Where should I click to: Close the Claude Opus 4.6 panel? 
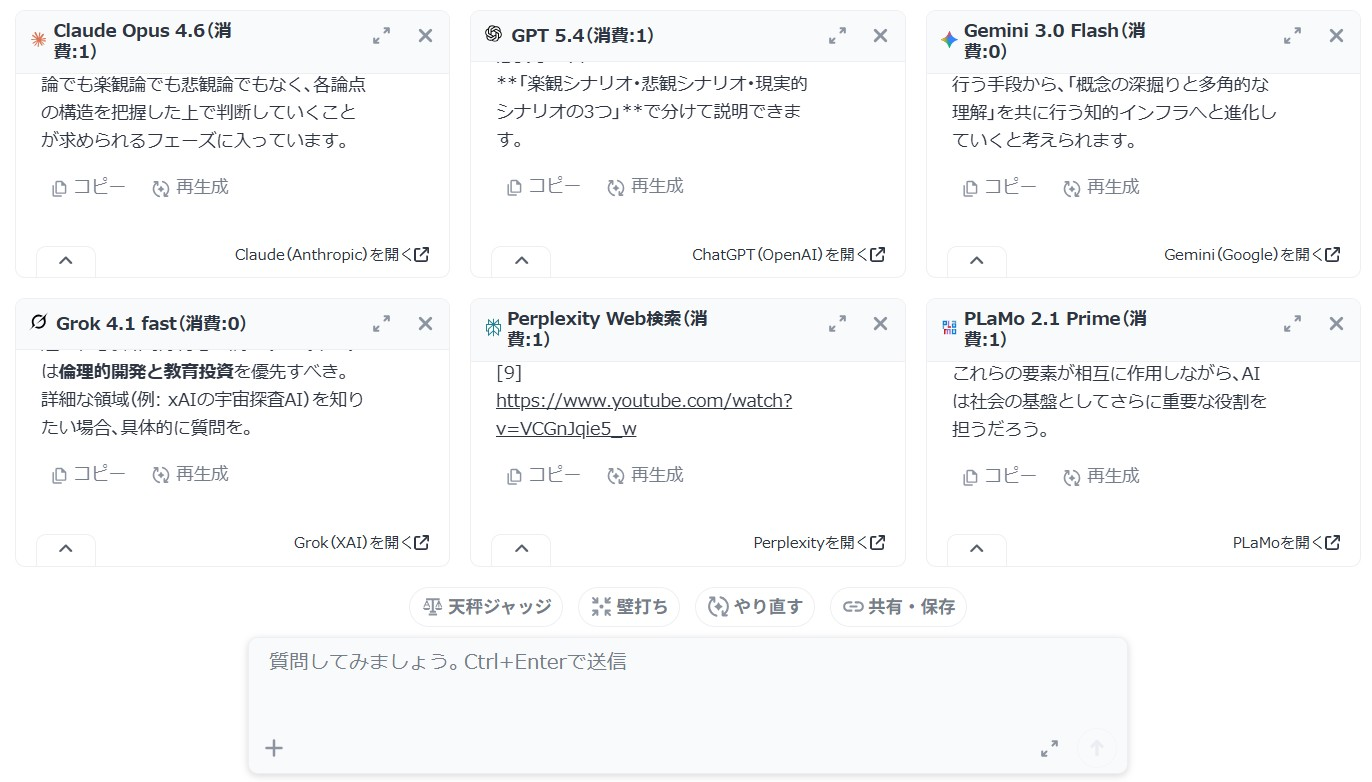tap(425, 36)
